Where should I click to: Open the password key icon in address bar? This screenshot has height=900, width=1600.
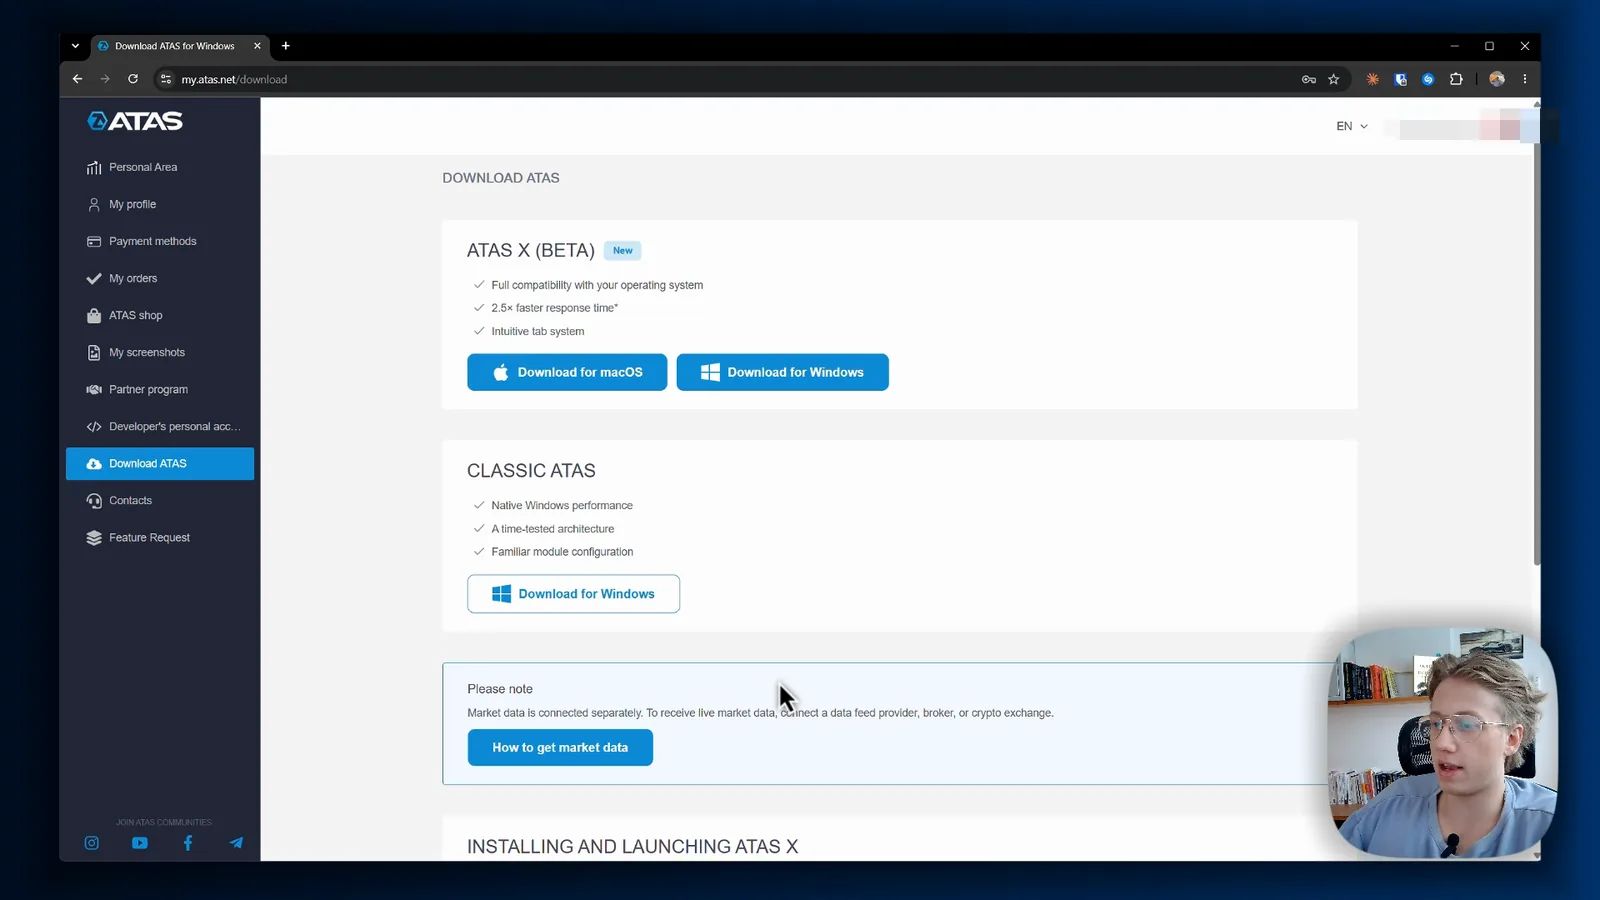[1308, 79]
